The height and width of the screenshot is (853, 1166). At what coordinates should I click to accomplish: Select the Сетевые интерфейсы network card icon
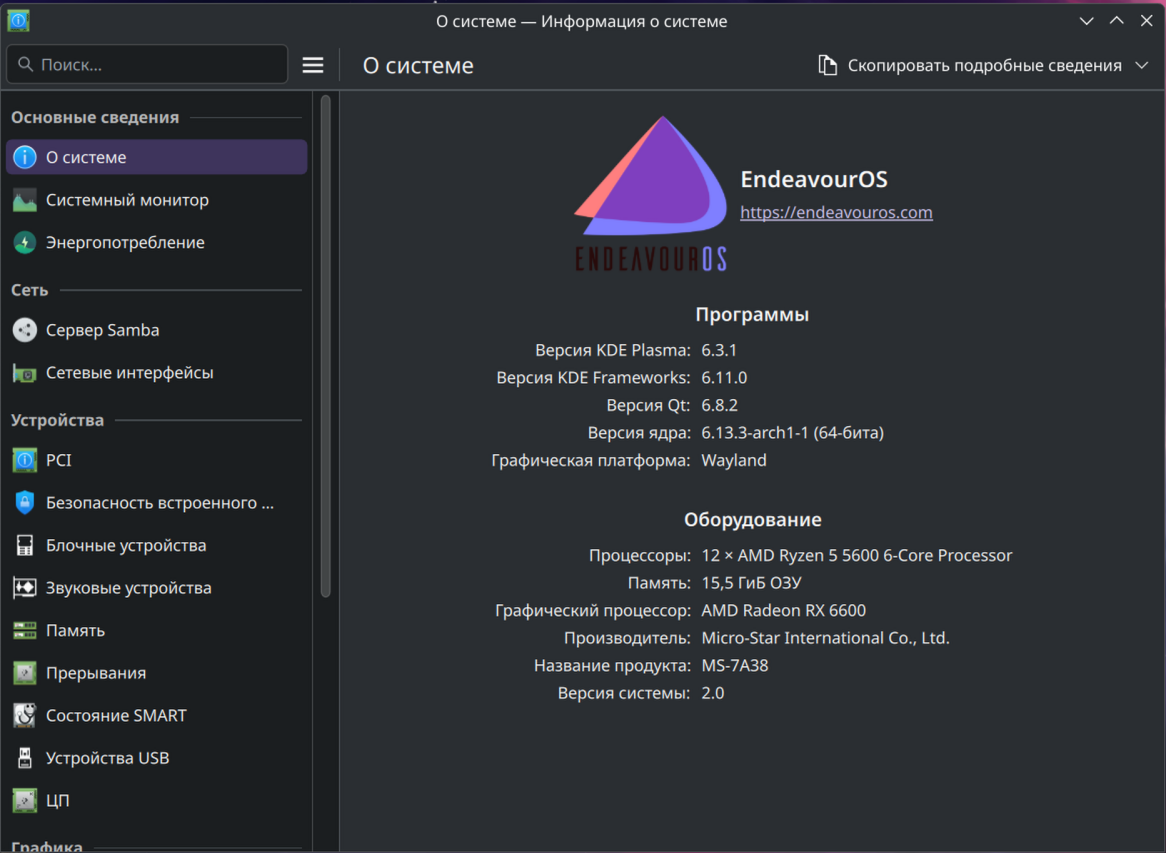tap(25, 373)
